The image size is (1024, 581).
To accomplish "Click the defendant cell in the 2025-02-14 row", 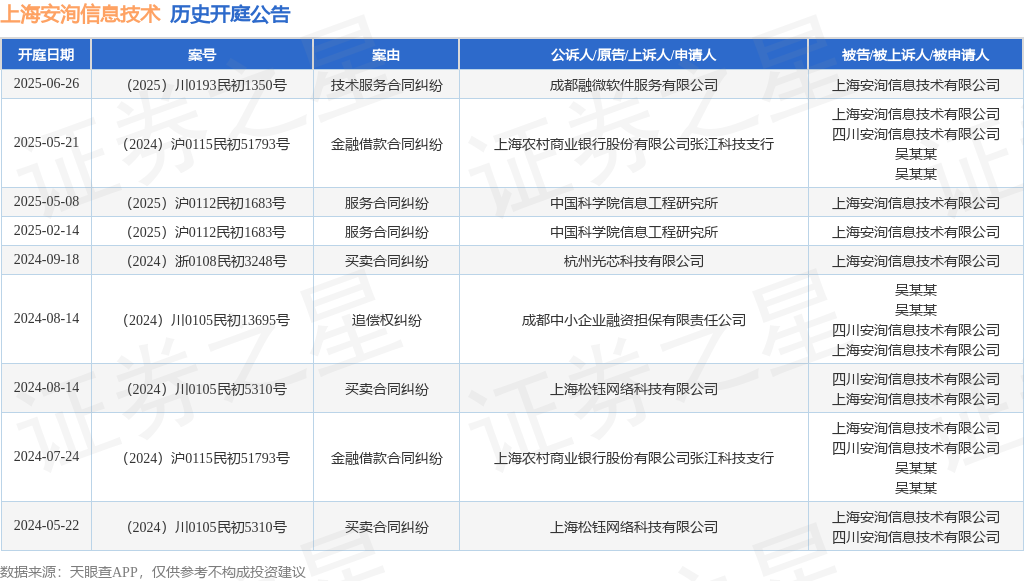I will click(916, 232).
